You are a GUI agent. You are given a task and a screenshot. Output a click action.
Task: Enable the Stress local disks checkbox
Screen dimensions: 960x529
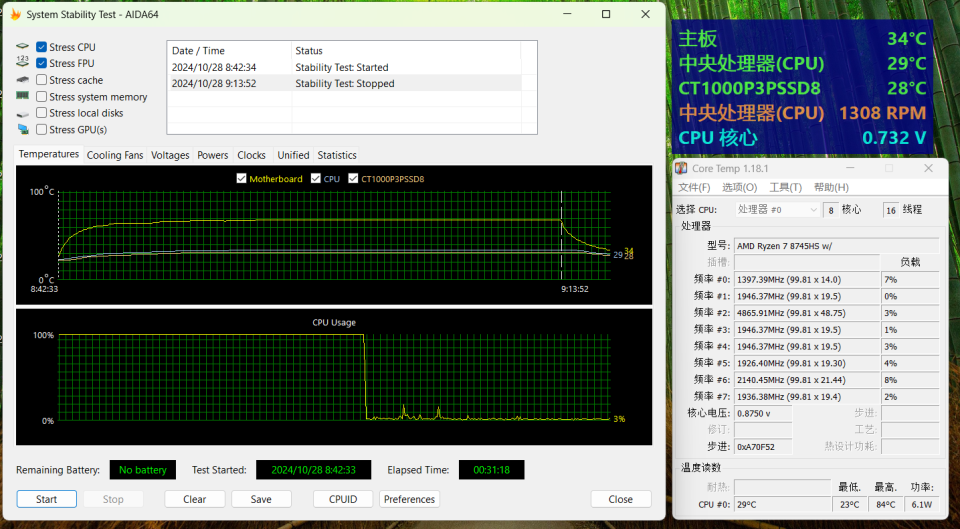42,113
